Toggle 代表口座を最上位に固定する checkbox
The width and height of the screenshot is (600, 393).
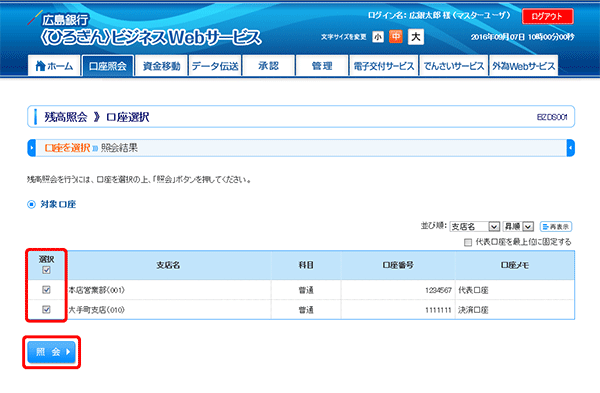[x=468, y=242]
